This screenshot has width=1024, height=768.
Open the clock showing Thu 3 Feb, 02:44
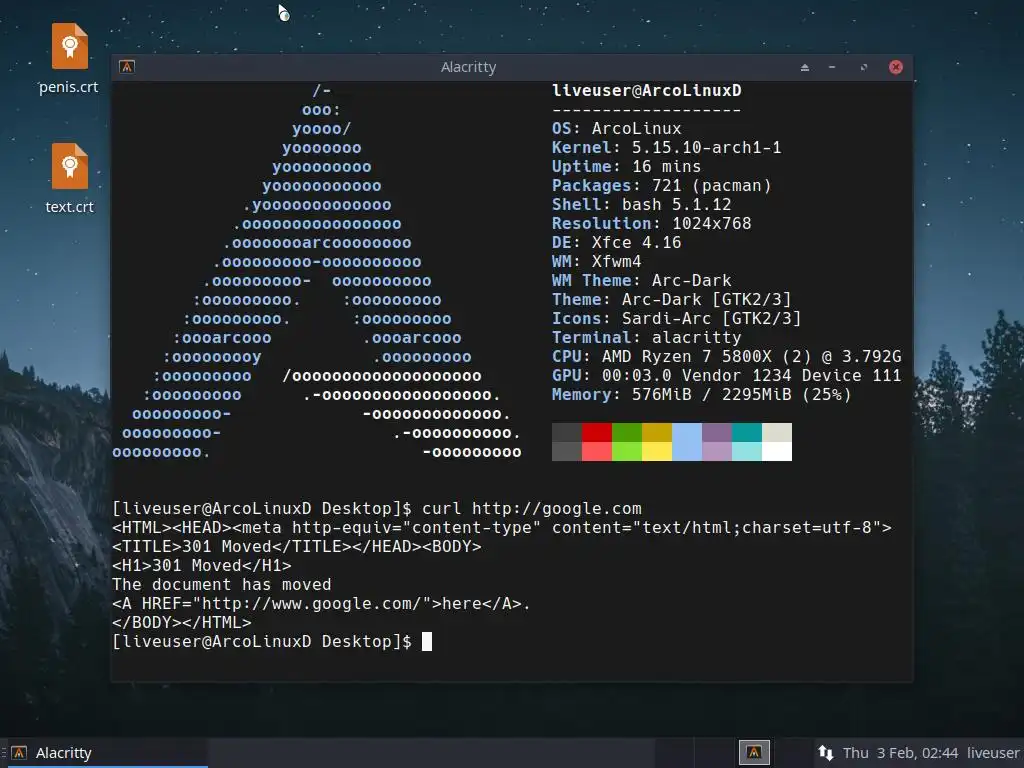click(900, 753)
